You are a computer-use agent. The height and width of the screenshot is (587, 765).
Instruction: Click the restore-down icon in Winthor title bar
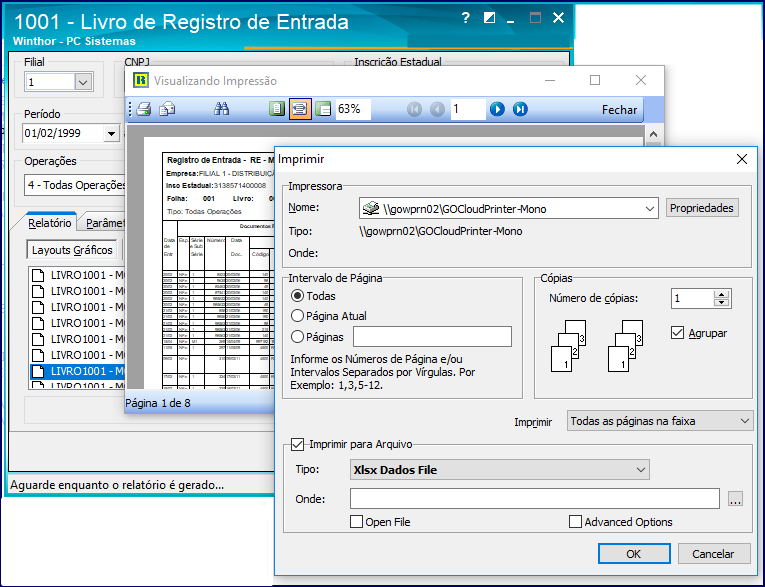tap(489, 19)
